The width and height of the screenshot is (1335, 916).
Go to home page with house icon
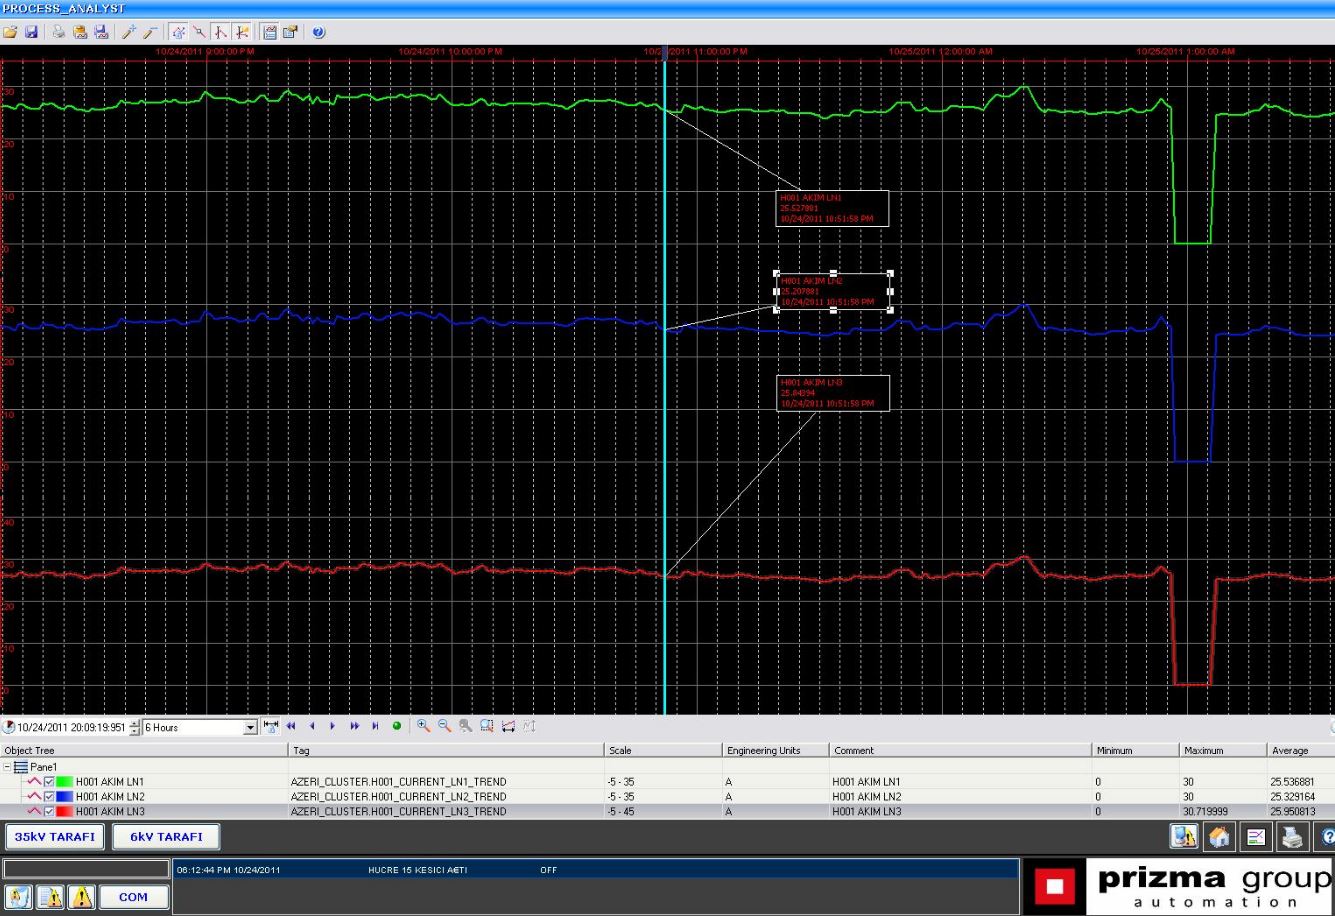coord(1219,837)
